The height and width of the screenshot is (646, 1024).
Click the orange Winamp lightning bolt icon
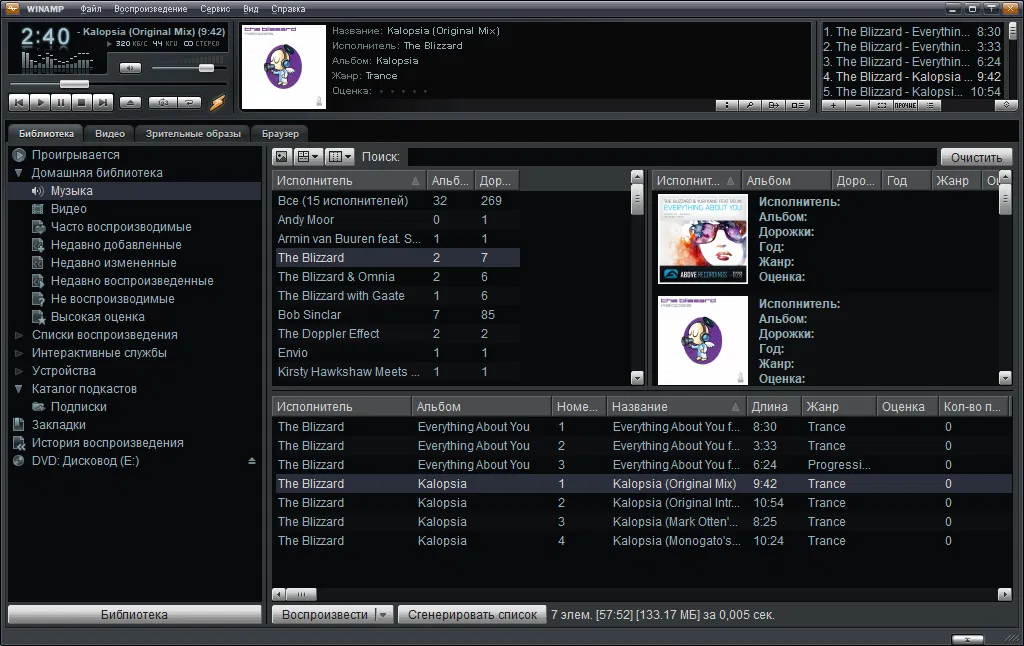point(217,103)
